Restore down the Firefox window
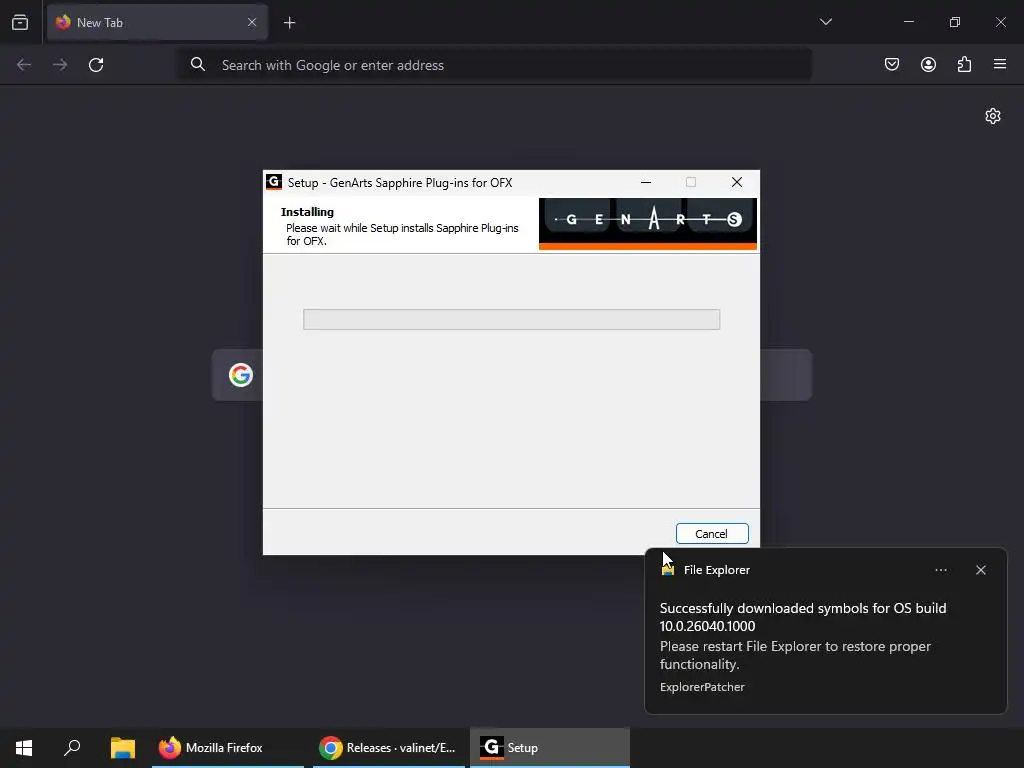1024x768 pixels. 955,22
